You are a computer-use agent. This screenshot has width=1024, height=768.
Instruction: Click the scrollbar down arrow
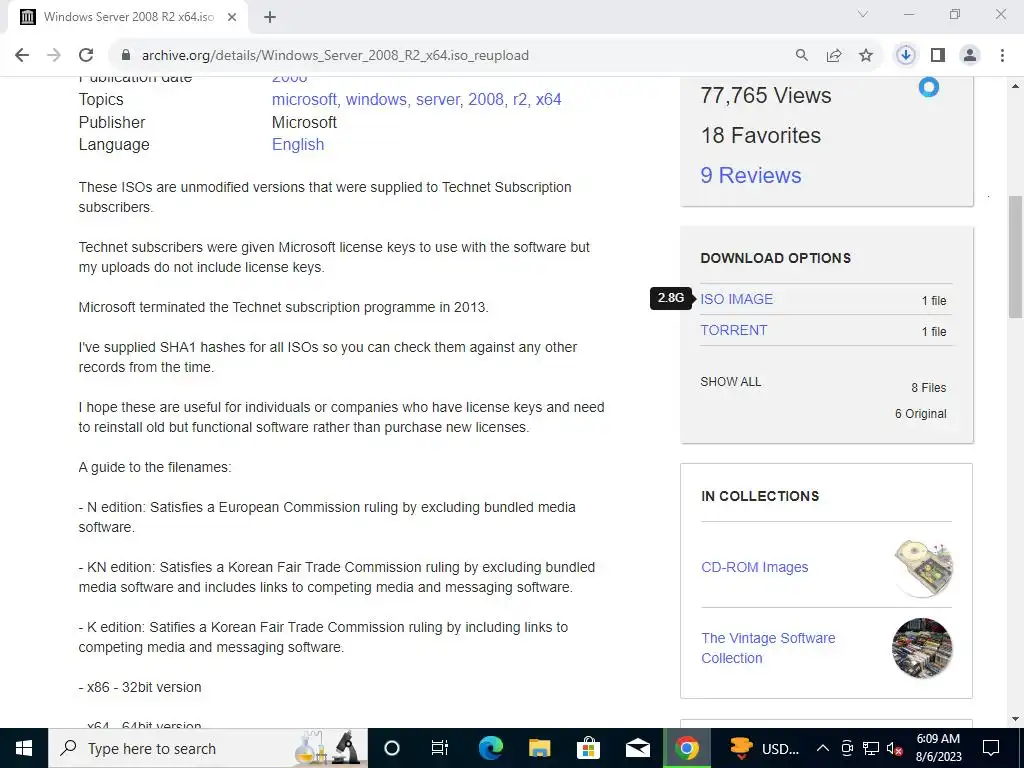1016,719
